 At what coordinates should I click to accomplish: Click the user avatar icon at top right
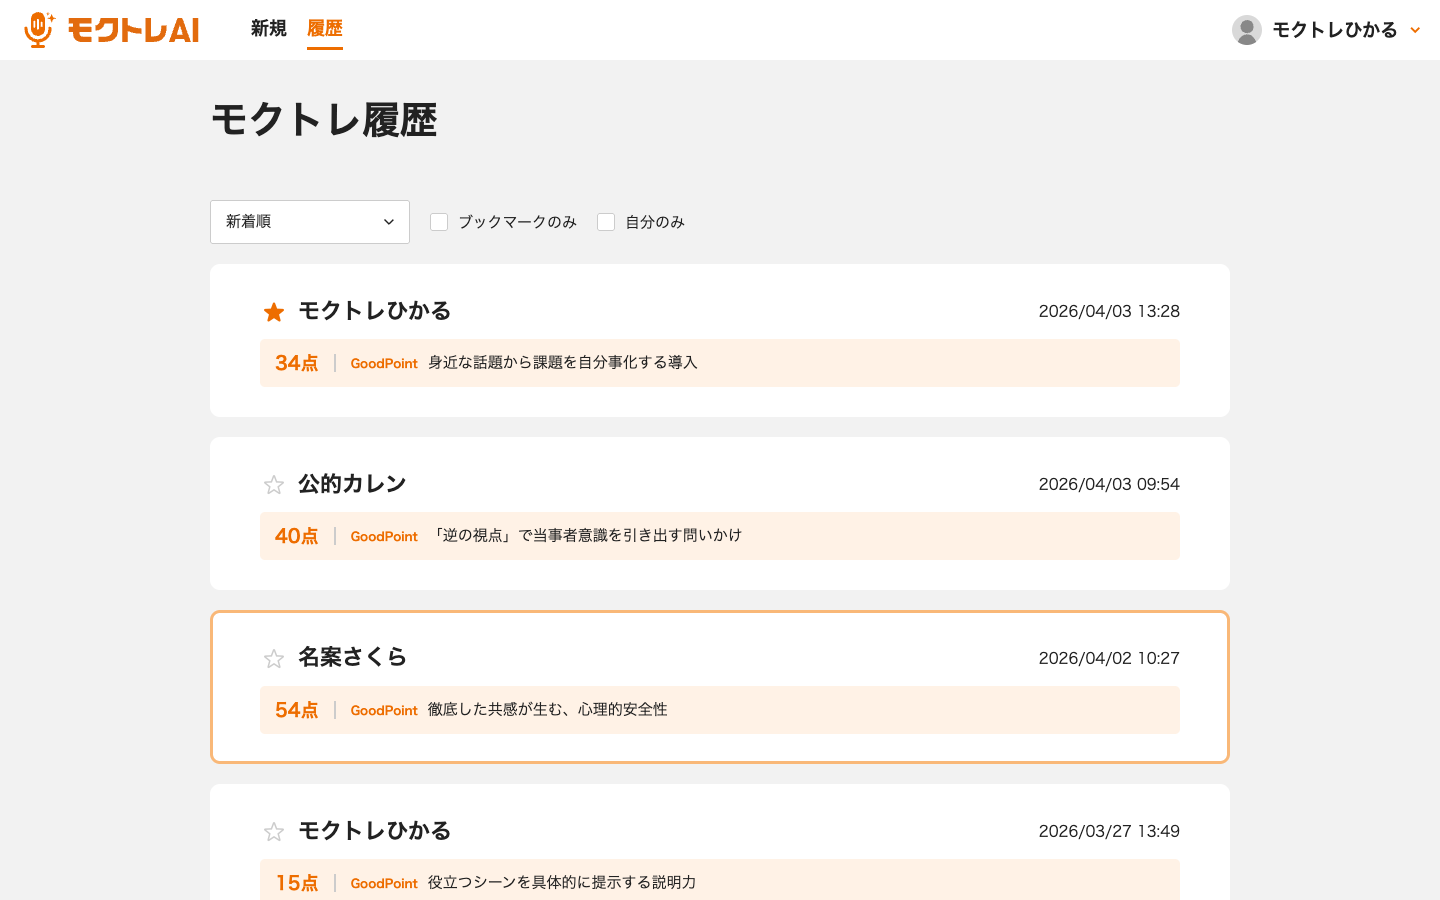pyautogui.click(x=1247, y=29)
